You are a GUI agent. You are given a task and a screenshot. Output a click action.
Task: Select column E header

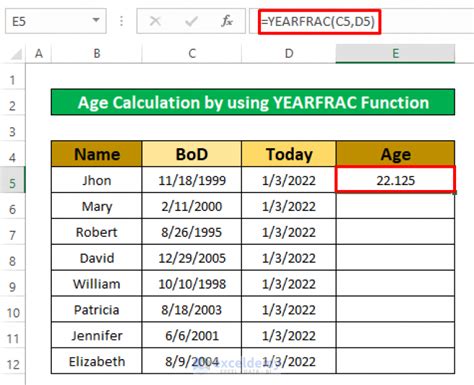[395, 53]
